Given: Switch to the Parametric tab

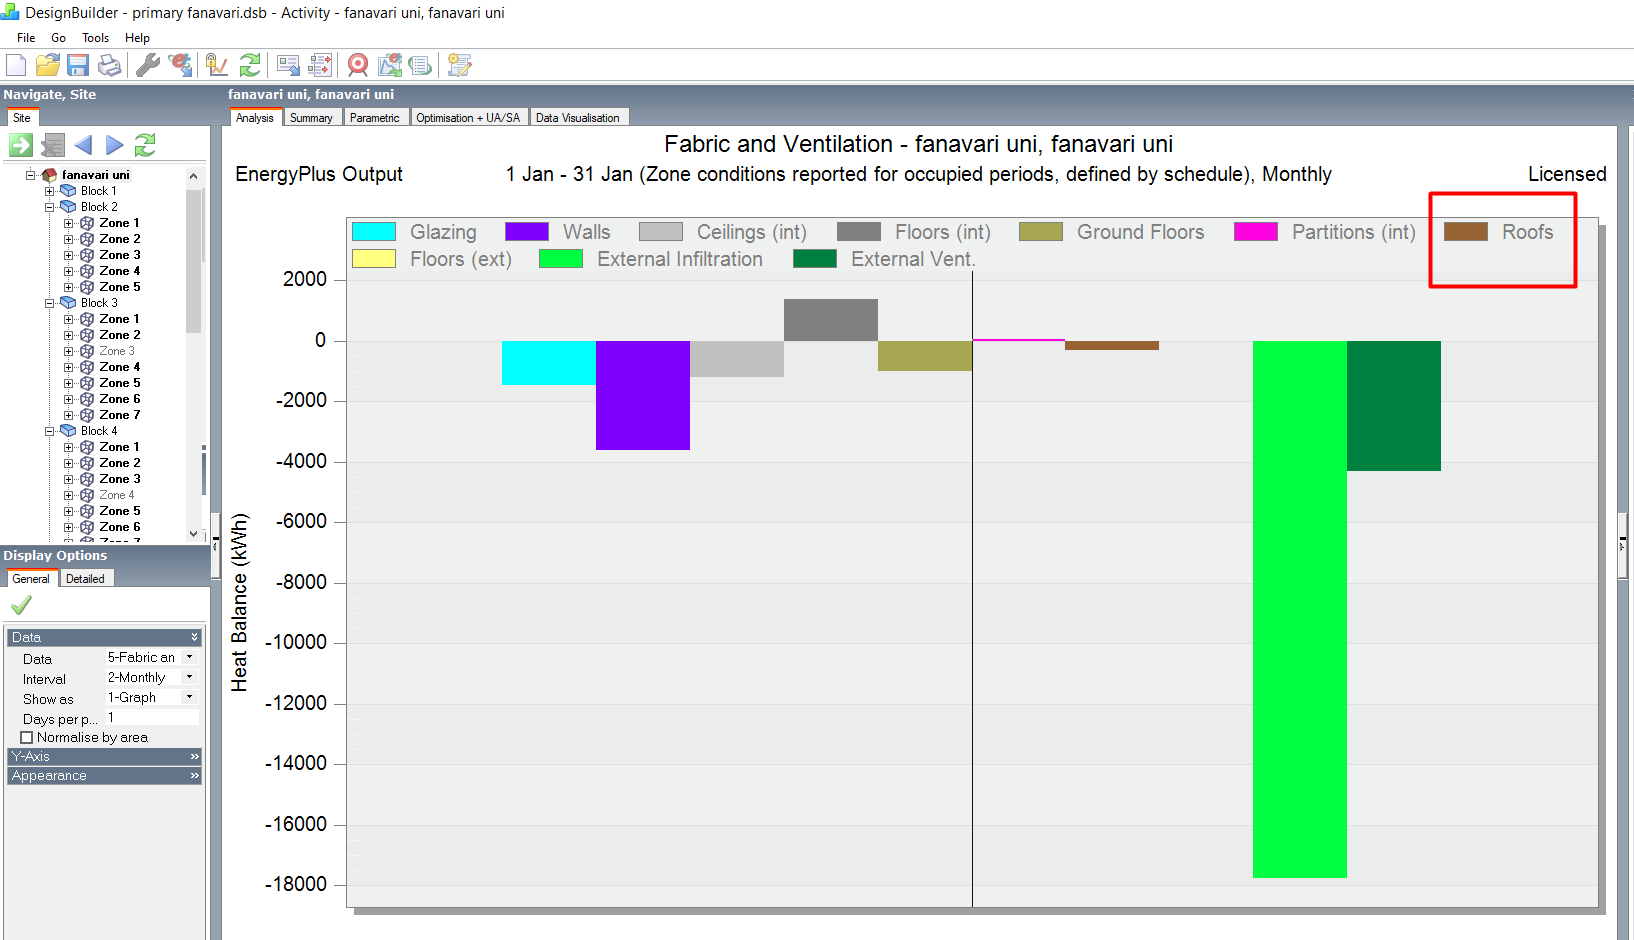Looking at the screenshot, I should [375, 118].
